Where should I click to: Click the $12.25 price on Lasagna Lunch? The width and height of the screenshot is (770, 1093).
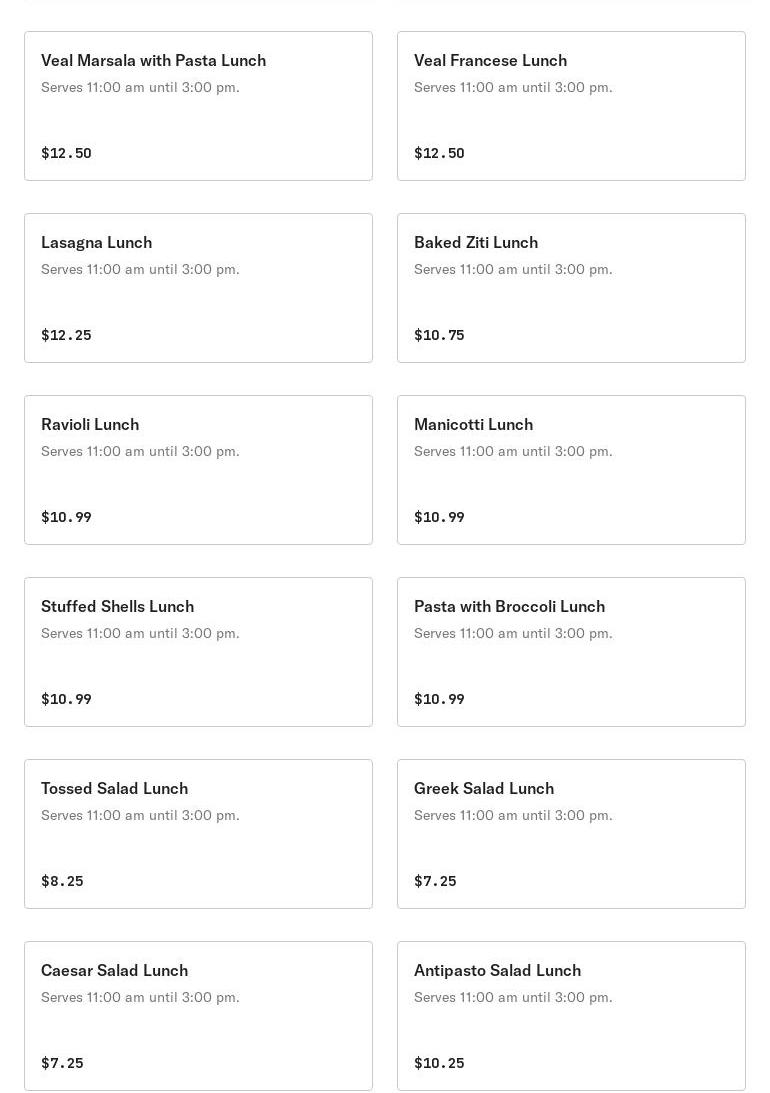click(66, 335)
